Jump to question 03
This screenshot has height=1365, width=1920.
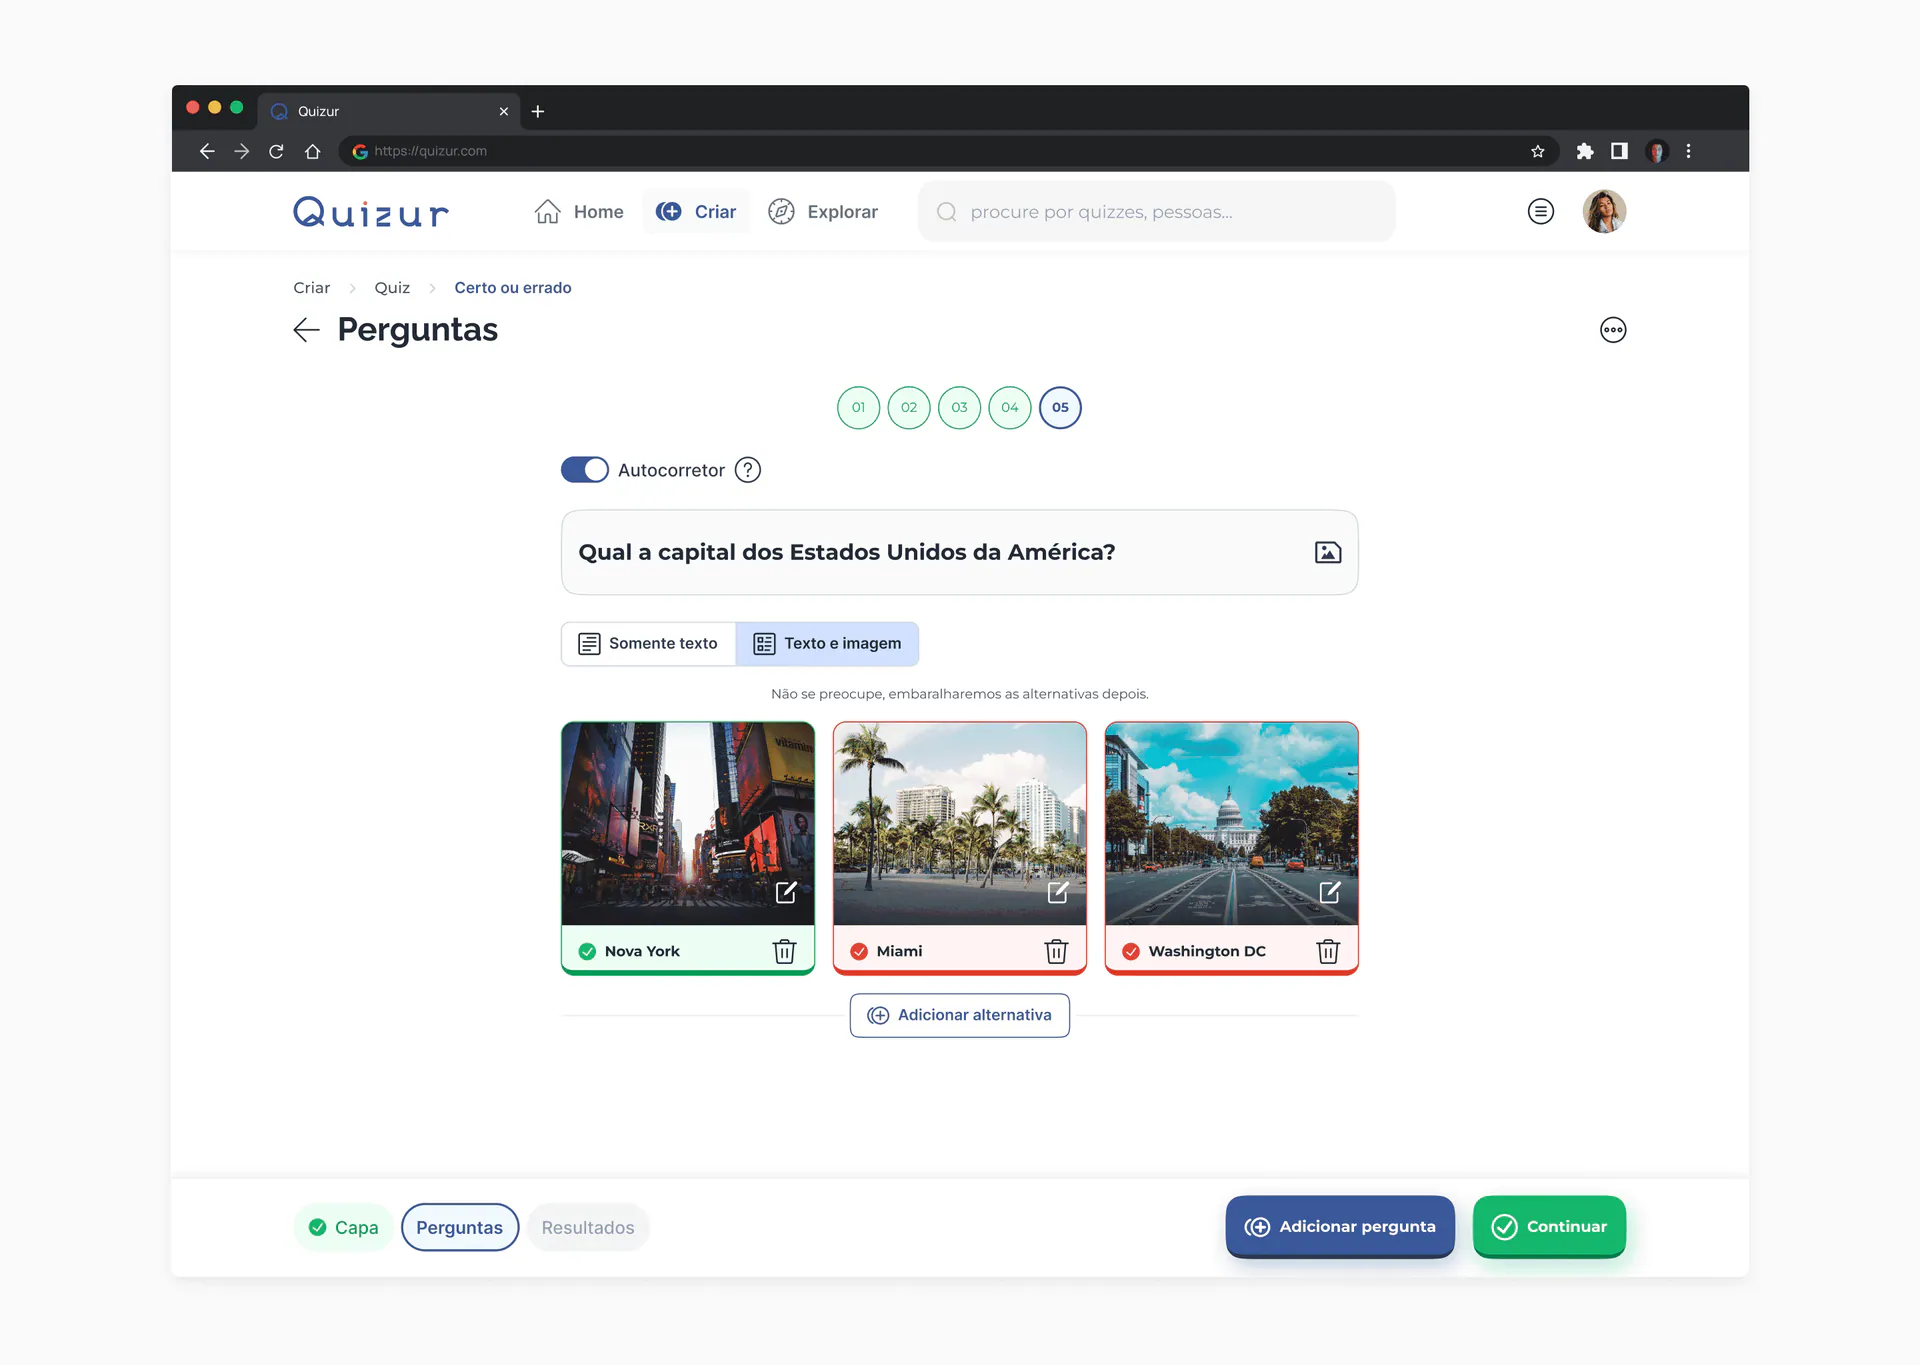(959, 407)
